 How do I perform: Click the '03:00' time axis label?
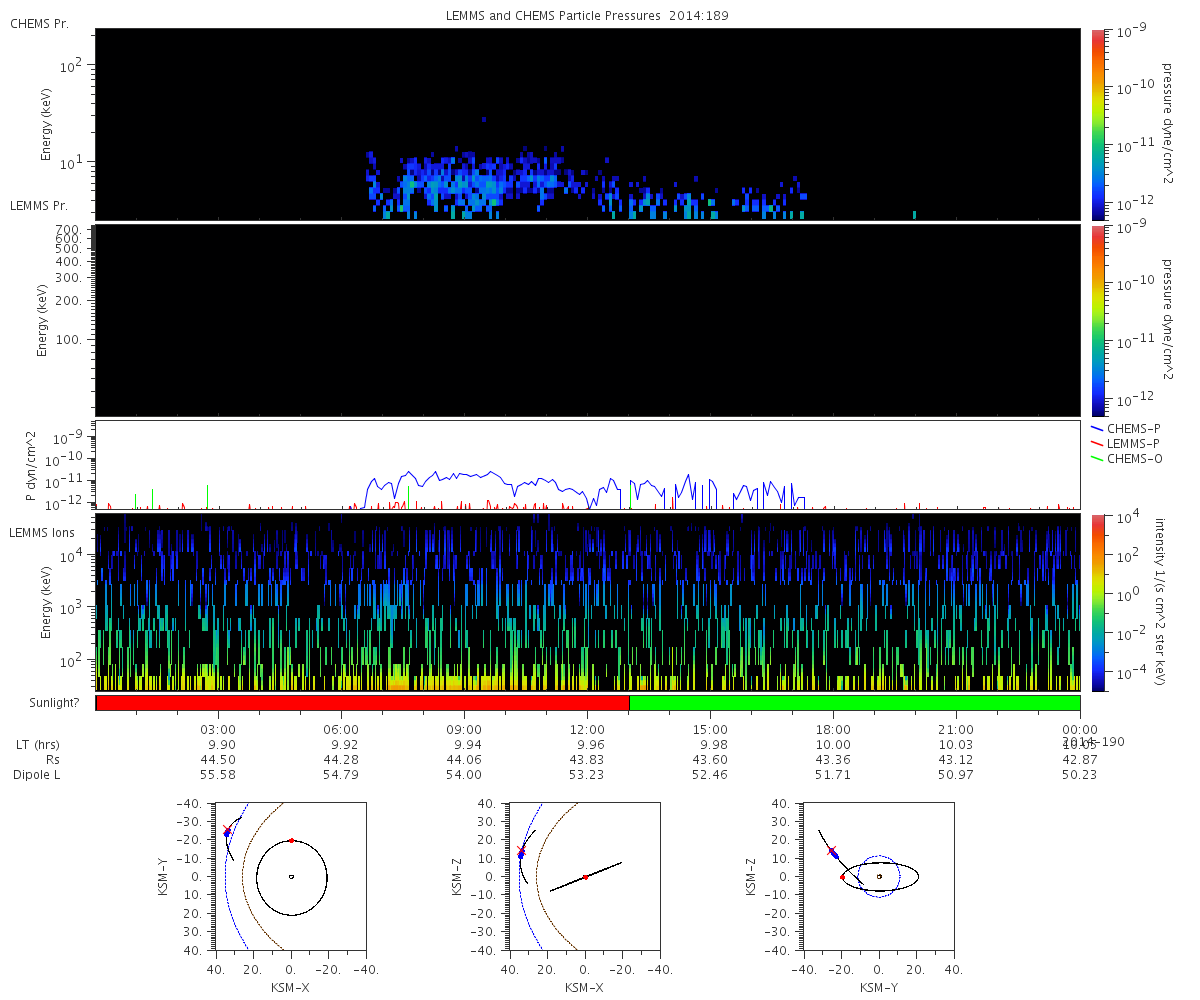point(219,730)
